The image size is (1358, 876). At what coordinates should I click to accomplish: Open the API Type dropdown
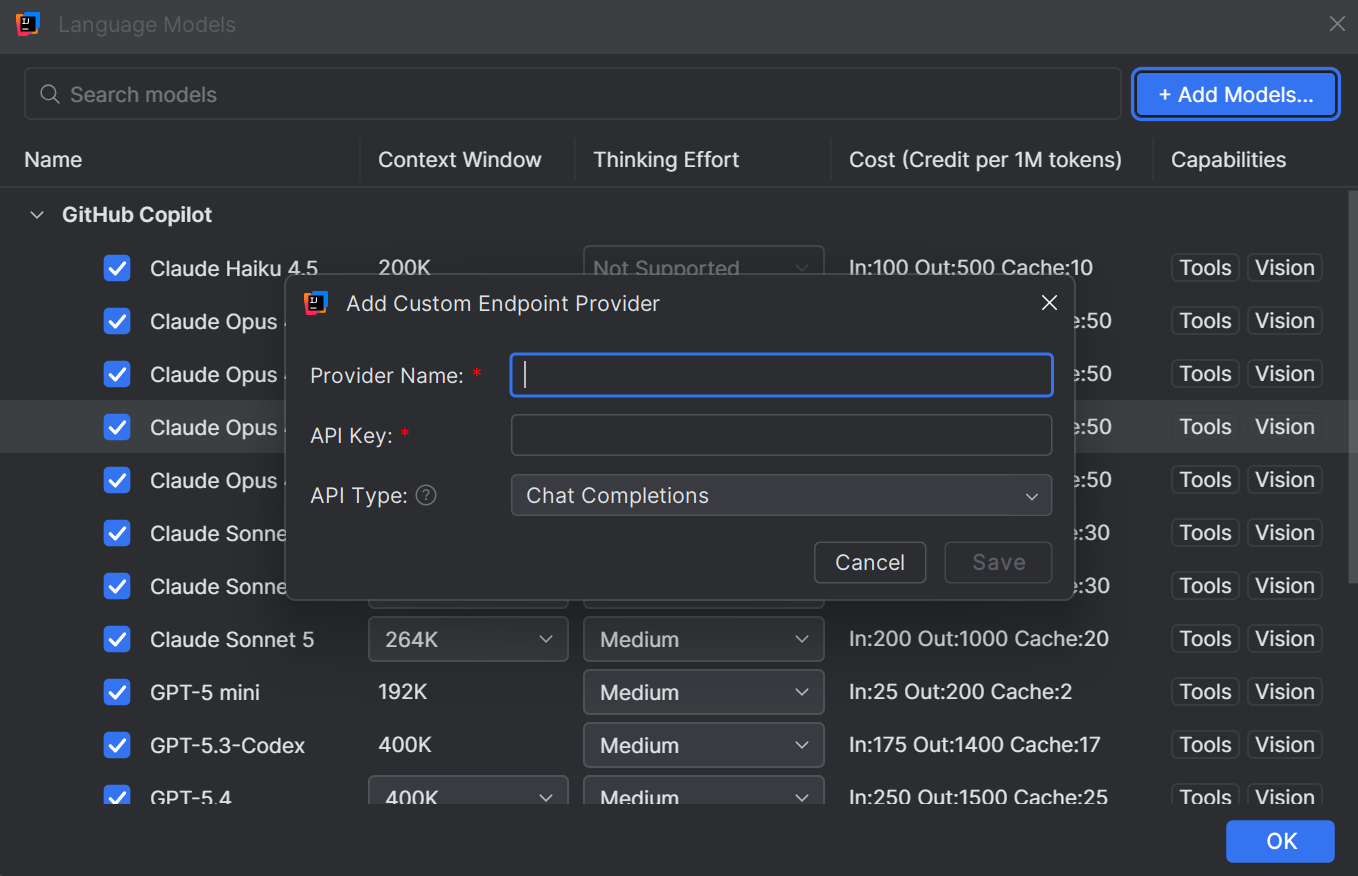781,495
